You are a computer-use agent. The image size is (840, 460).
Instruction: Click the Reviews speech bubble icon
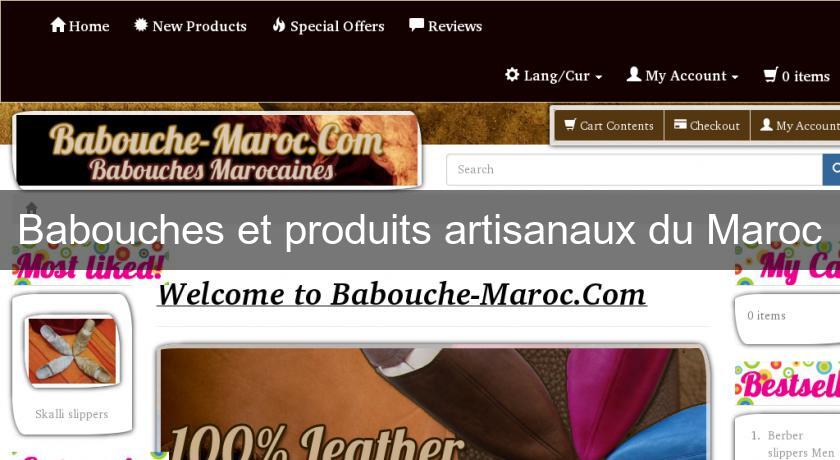coord(416,25)
